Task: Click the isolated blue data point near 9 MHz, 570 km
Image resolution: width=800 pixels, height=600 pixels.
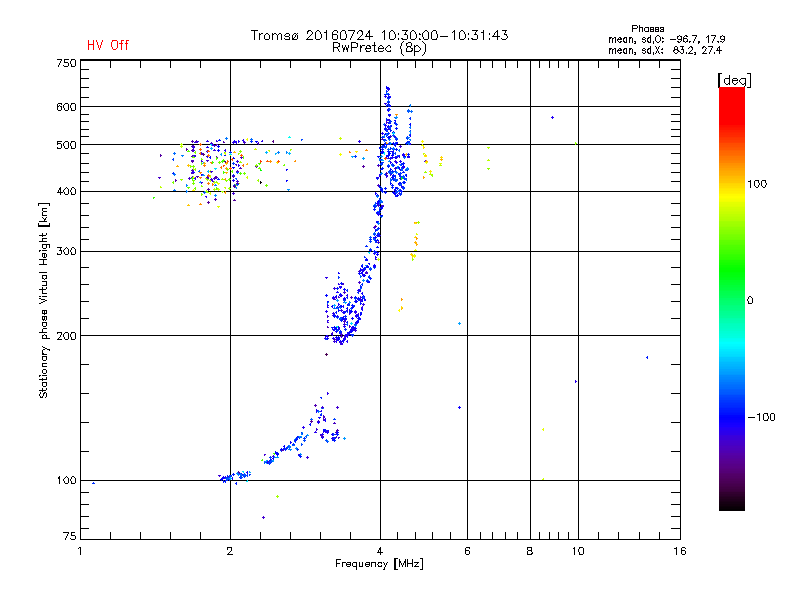Action: (x=553, y=118)
